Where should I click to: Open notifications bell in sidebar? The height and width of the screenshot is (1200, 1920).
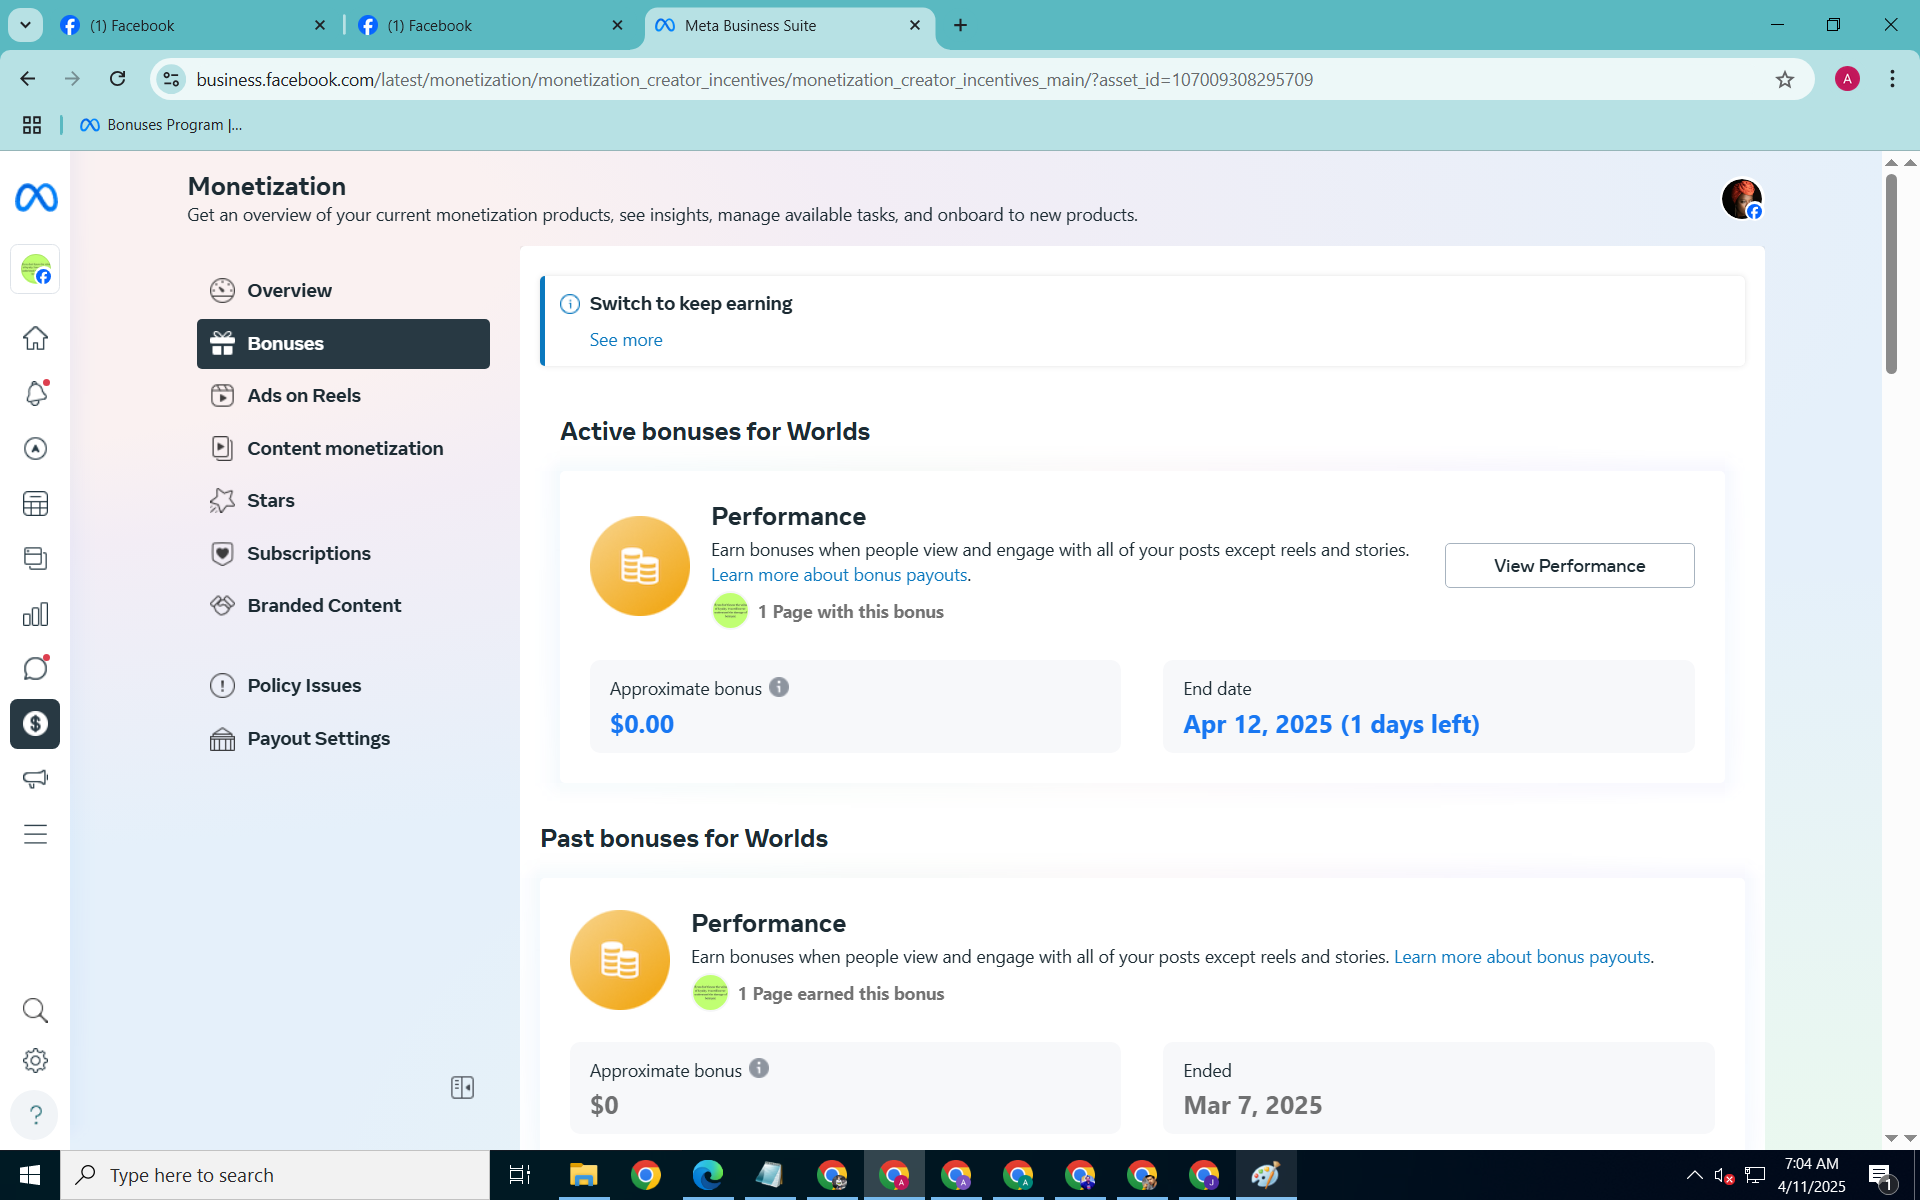point(35,393)
